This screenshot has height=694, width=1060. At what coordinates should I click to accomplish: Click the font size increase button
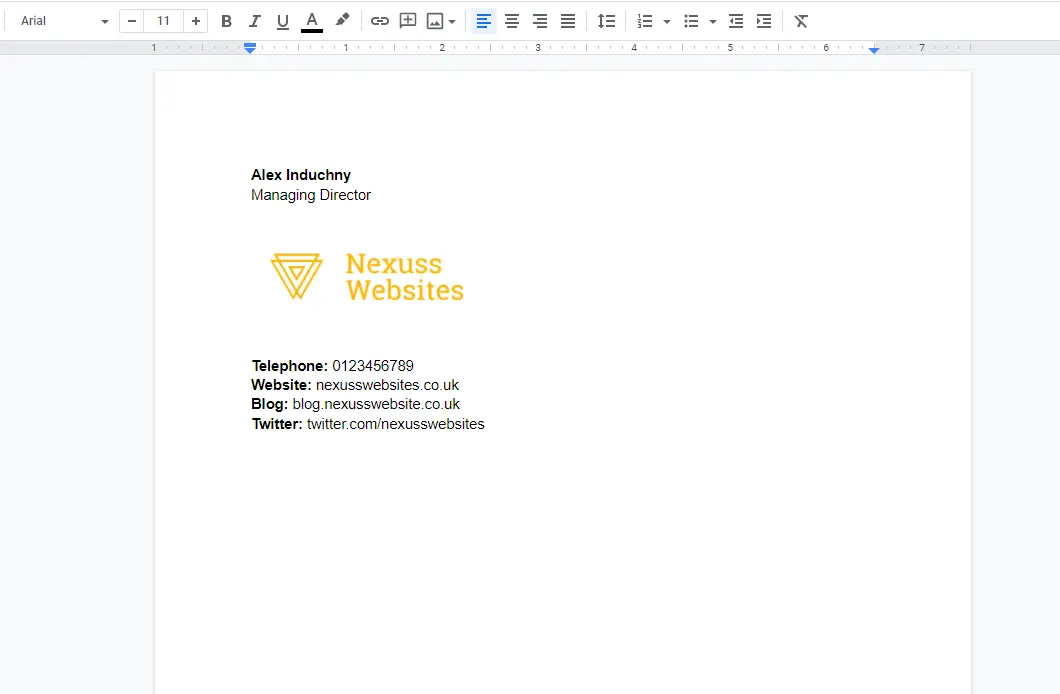[195, 20]
